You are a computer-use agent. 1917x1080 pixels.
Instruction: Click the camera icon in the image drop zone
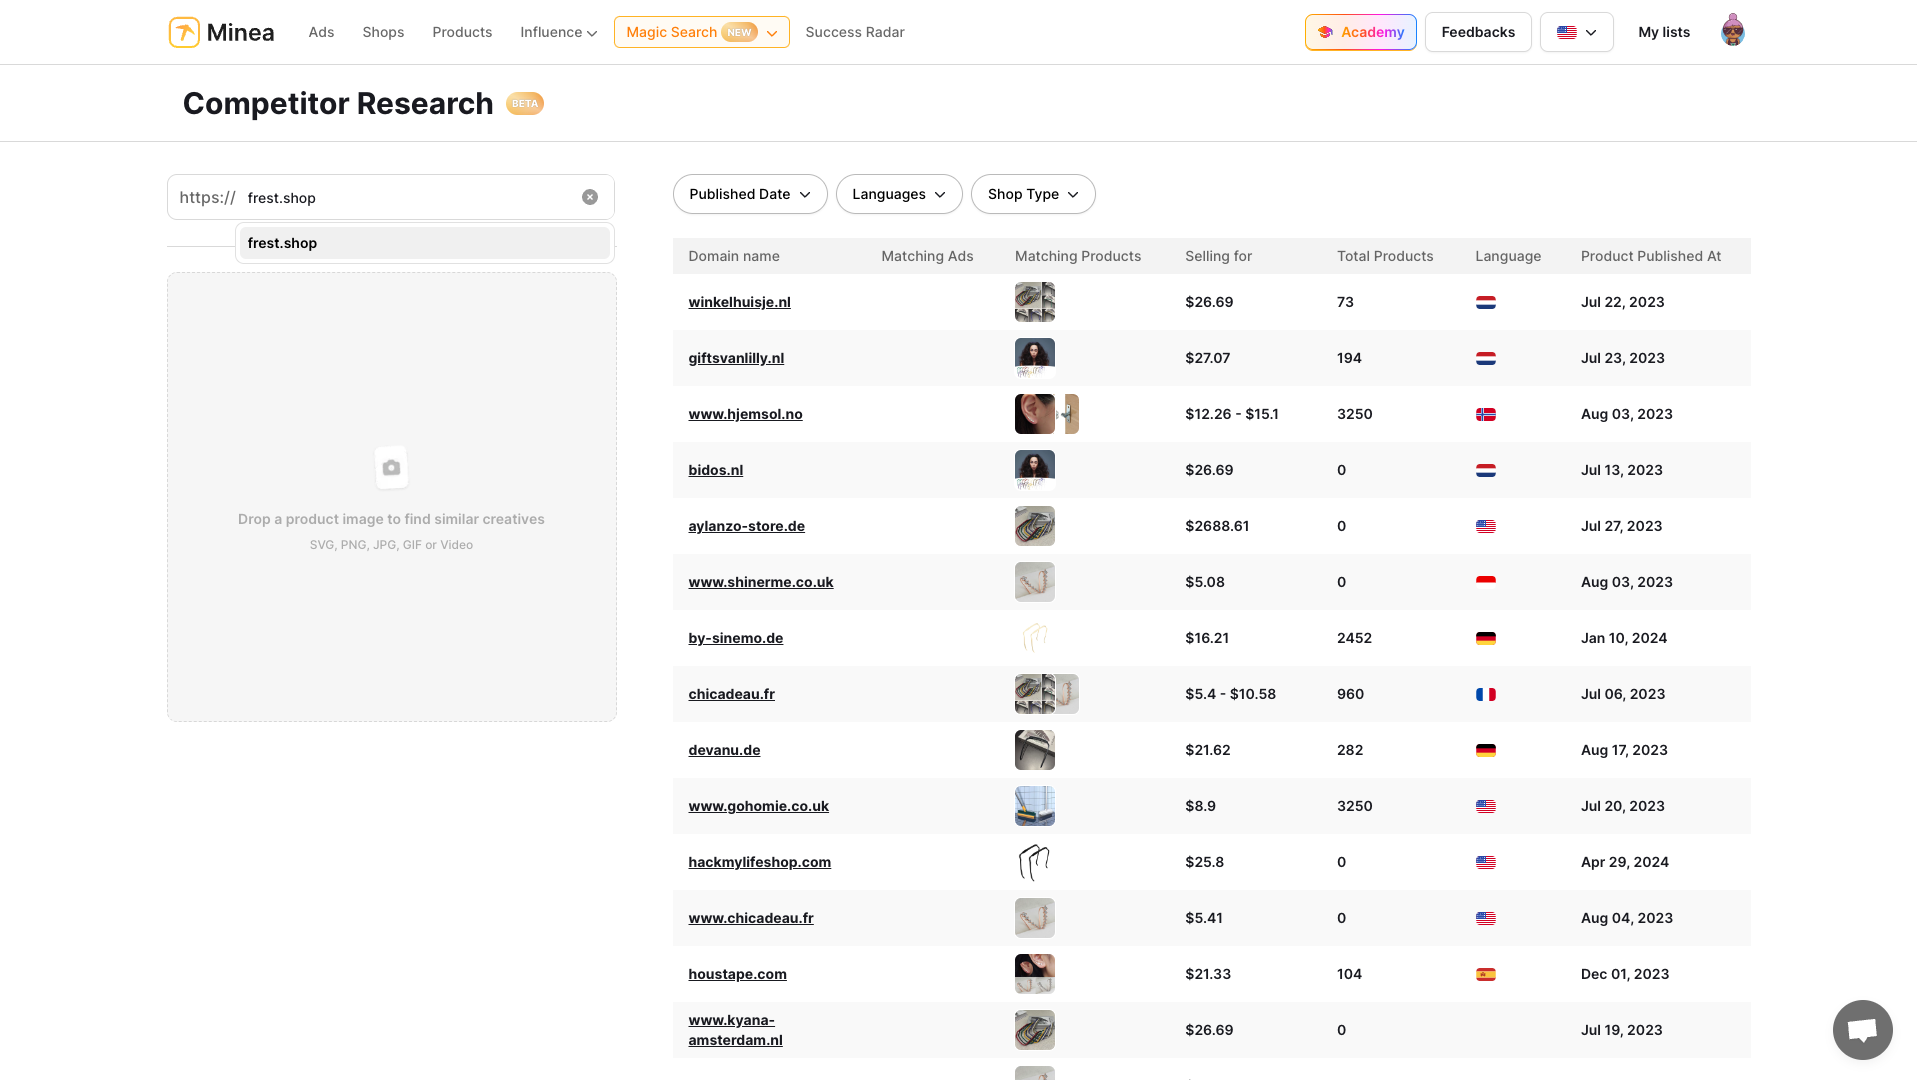(x=391, y=467)
